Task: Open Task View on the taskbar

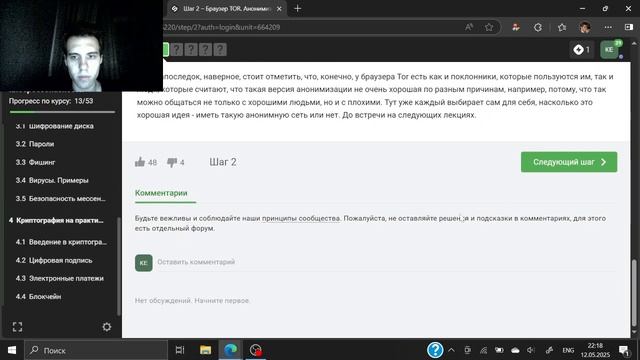Action: (x=180, y=350)
